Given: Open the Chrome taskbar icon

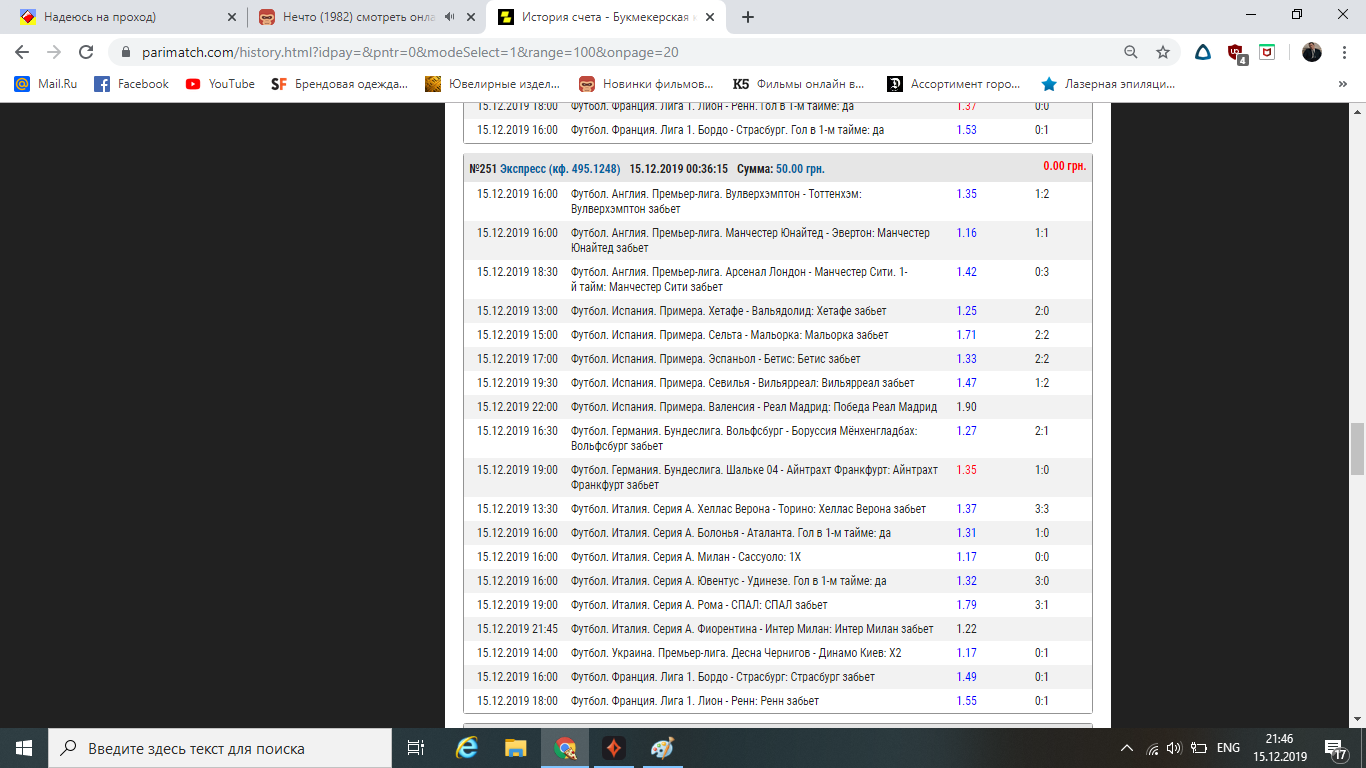Looking at the screenshot, I should point(565,748).
